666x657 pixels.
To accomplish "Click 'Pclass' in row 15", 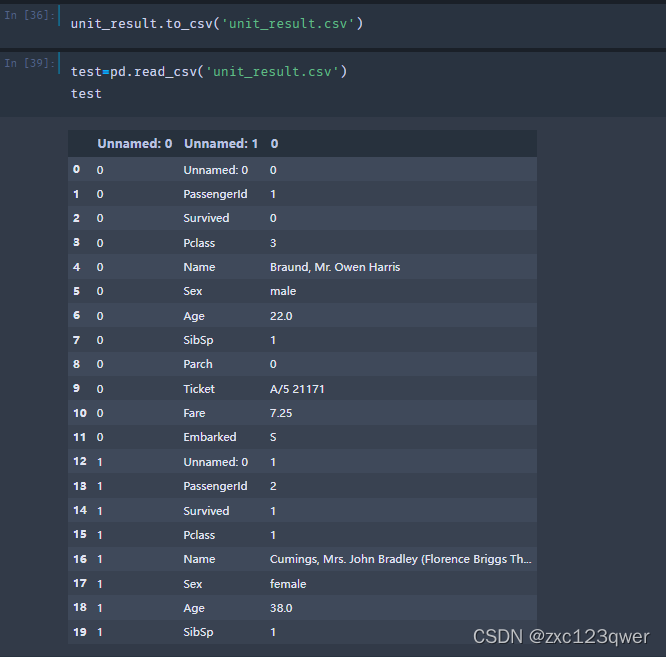I will 199,535.
